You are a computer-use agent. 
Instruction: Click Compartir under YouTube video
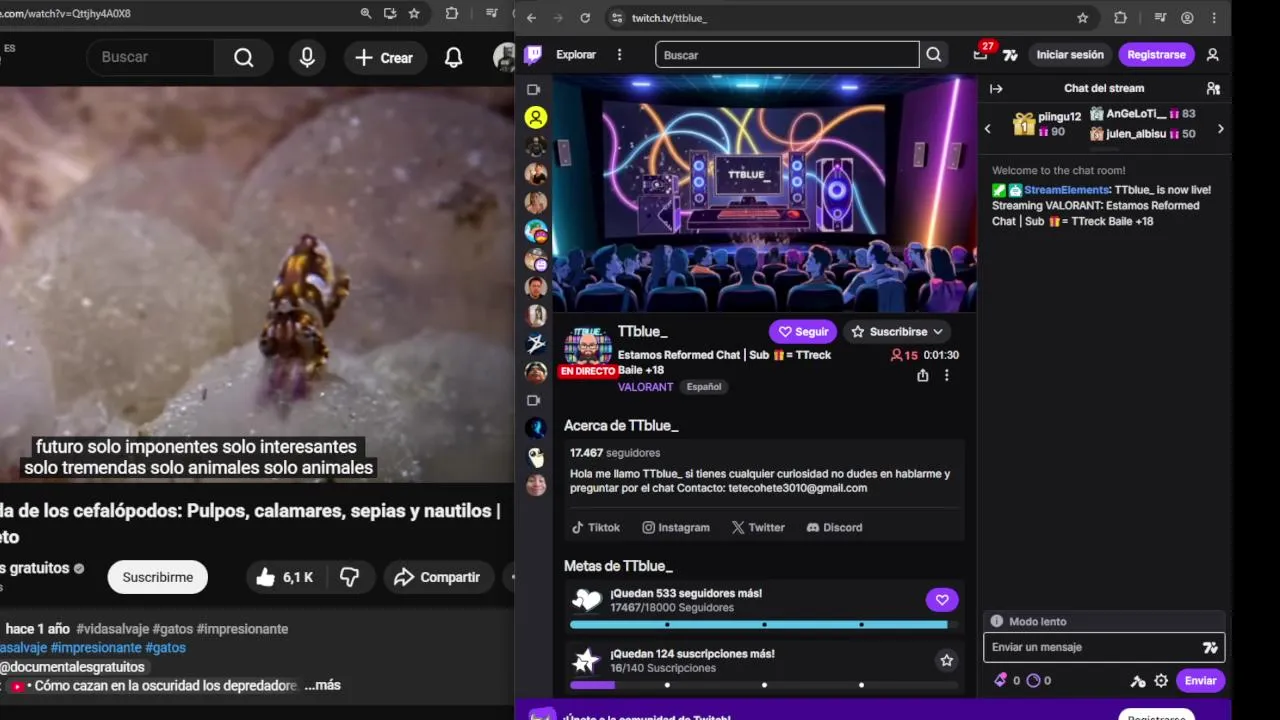coord(437,577)
